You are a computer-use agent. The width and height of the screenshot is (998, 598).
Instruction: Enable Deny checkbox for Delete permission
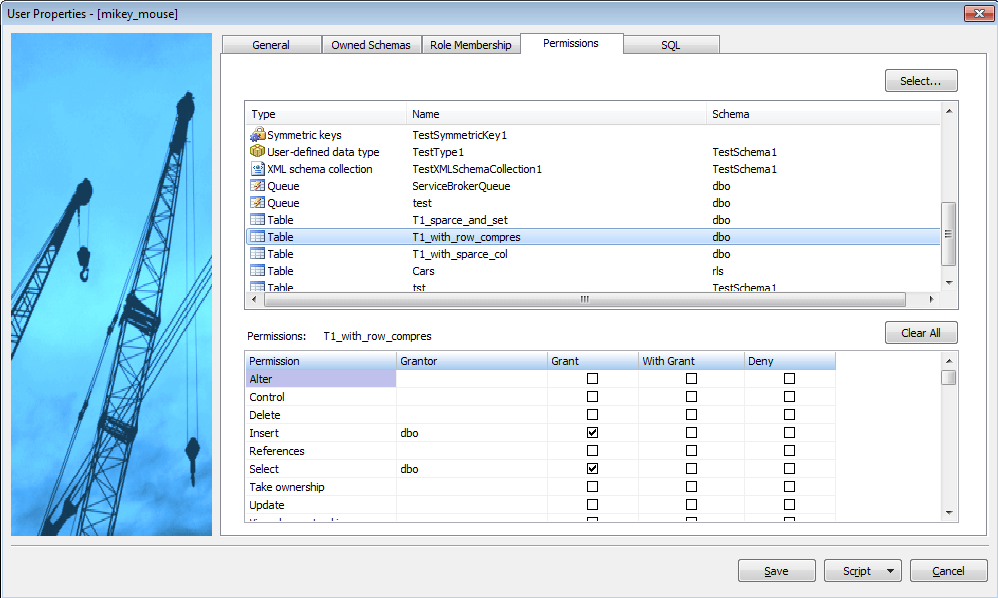click(x=790, y=415)
